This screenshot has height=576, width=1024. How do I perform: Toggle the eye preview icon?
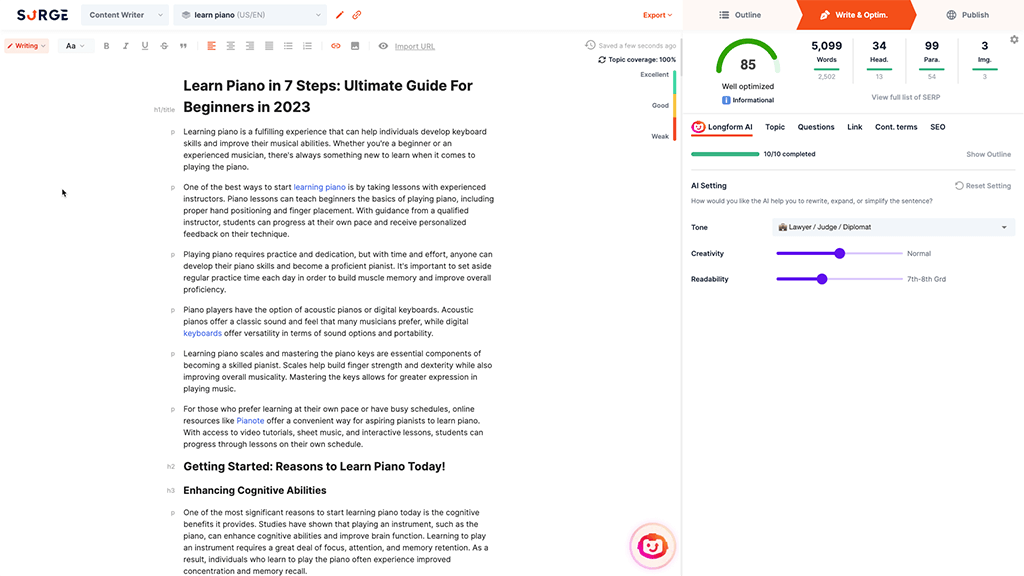click(x=383, y=46)
